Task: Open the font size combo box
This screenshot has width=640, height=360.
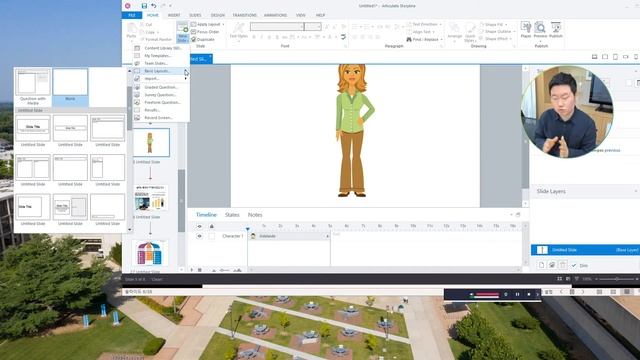Action: [313, 27]
